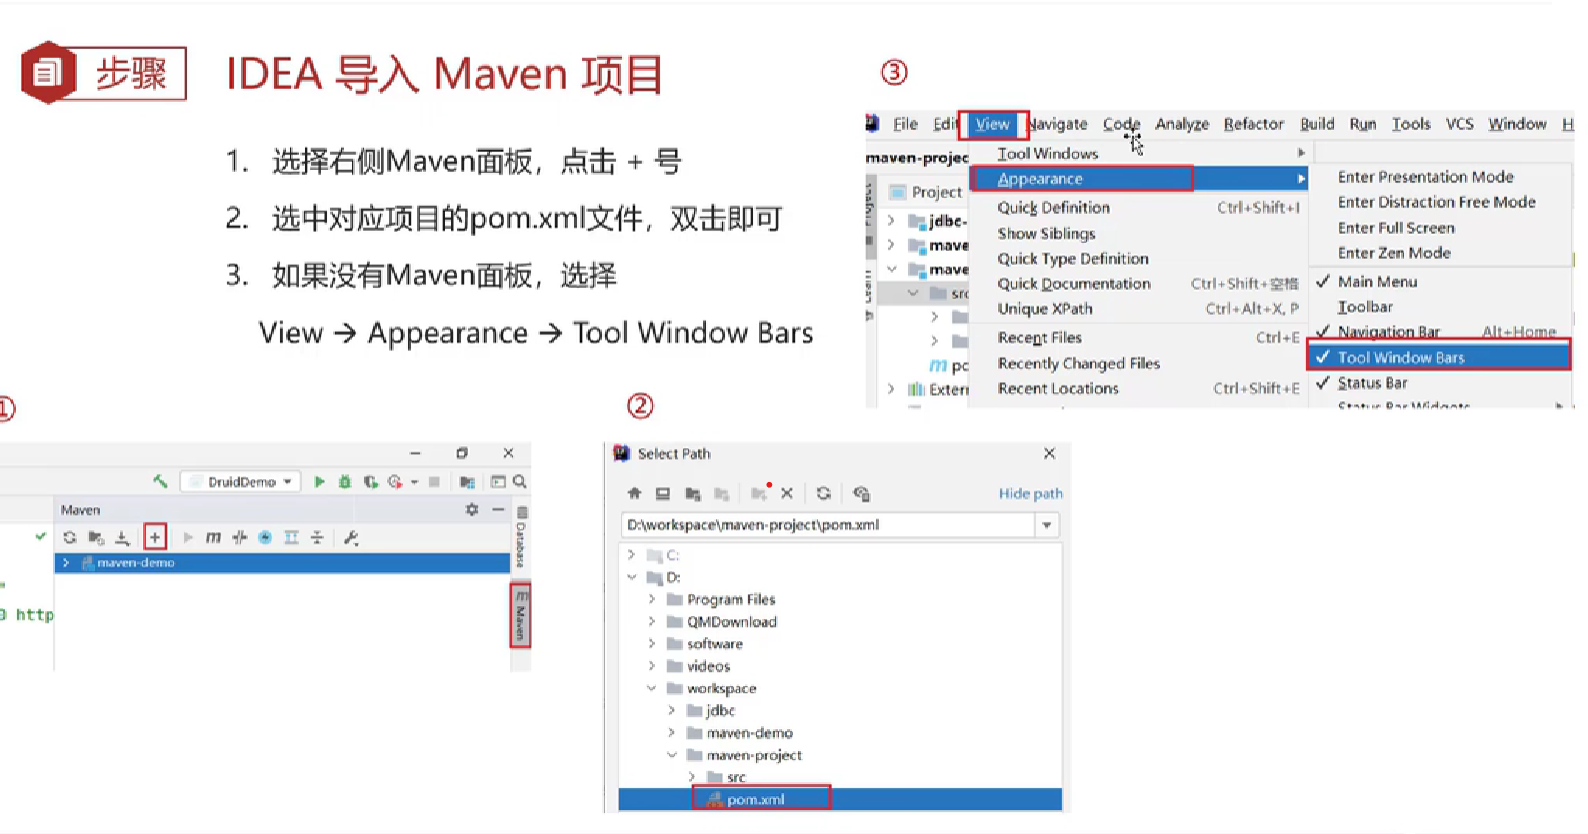The width and height of the screenshot is (1588, 834).
Task: Open the File menu
Action: (x=905, y=124)
